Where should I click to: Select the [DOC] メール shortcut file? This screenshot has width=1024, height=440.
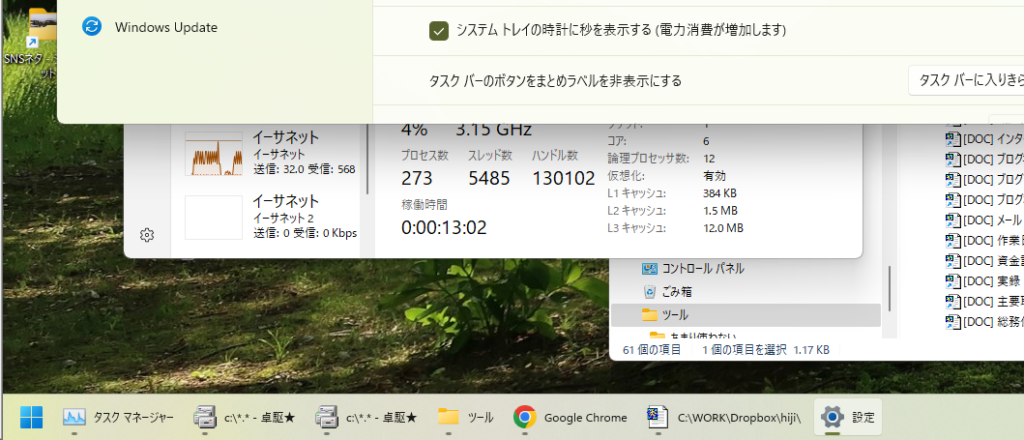coord(985,220)
